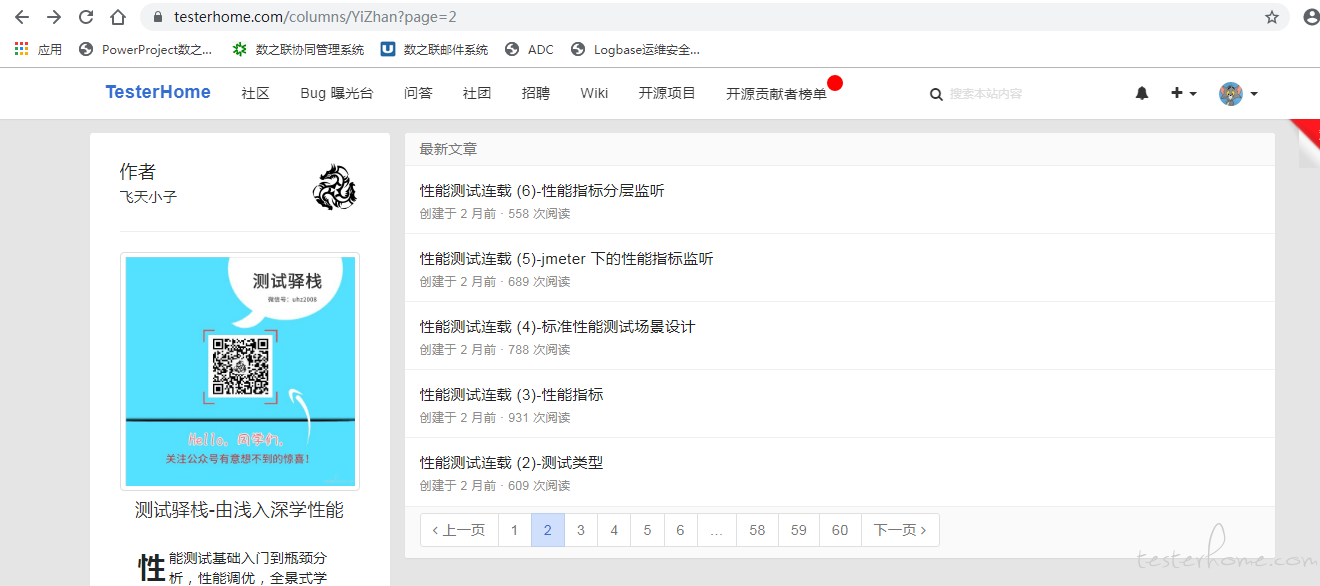
Task: Go back using browser back arrow
Action: point(22,17)
